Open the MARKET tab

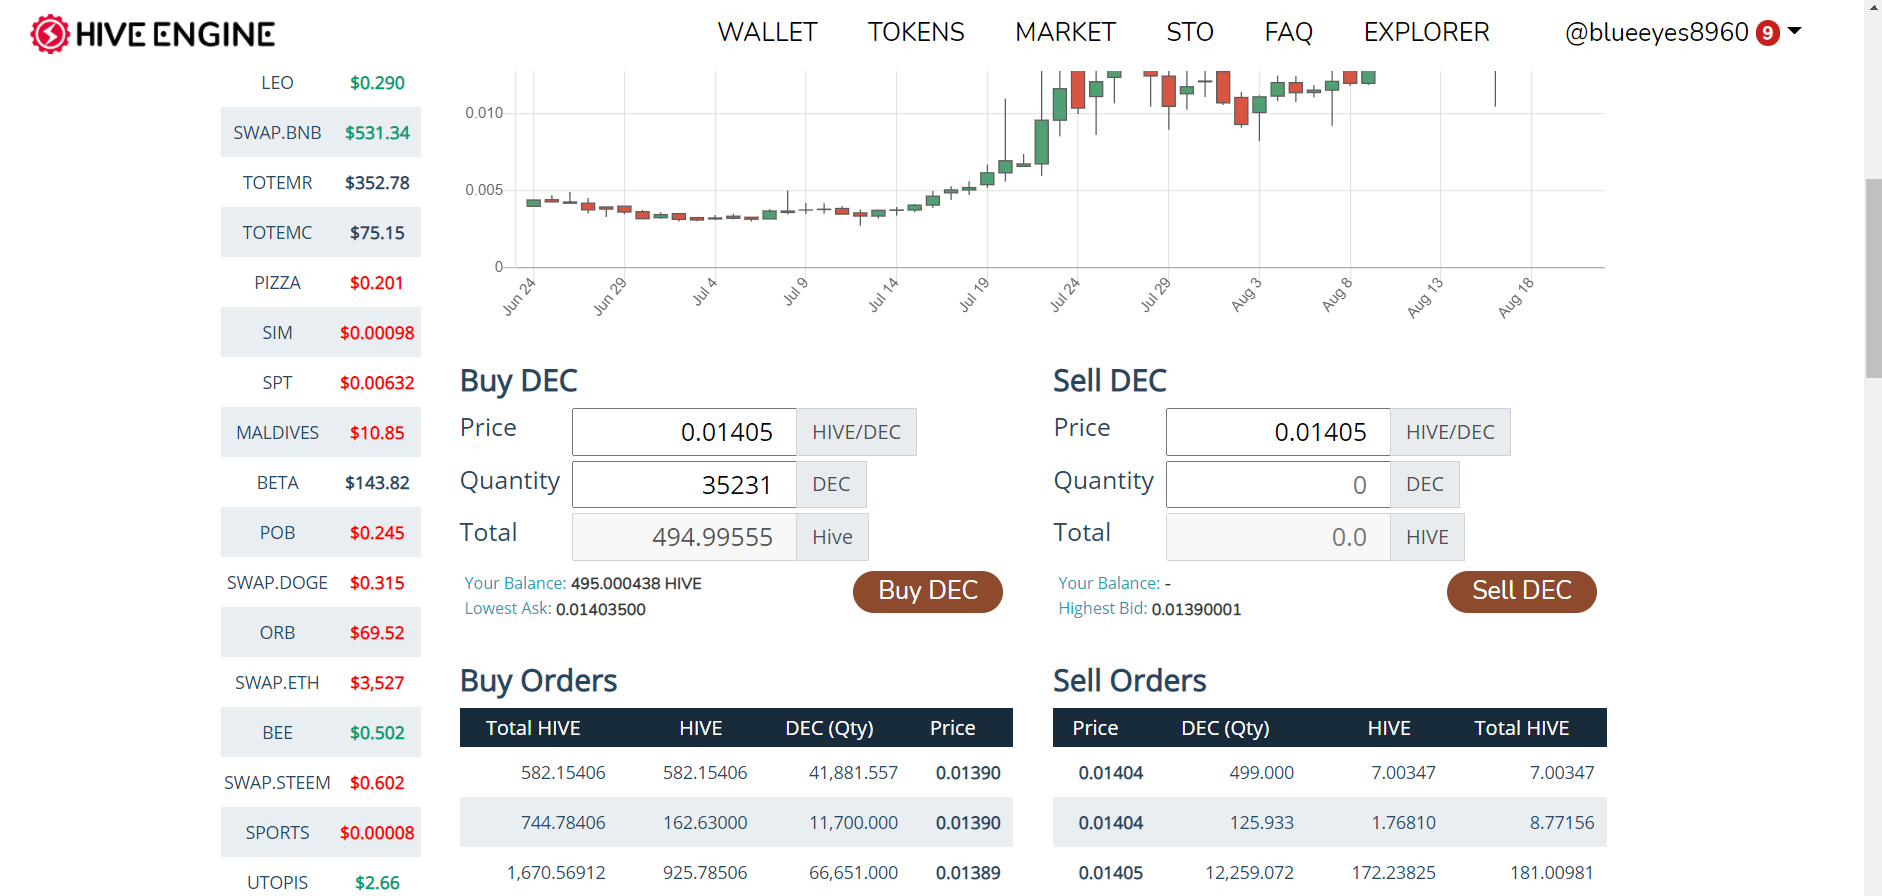tap(1065, 32)
